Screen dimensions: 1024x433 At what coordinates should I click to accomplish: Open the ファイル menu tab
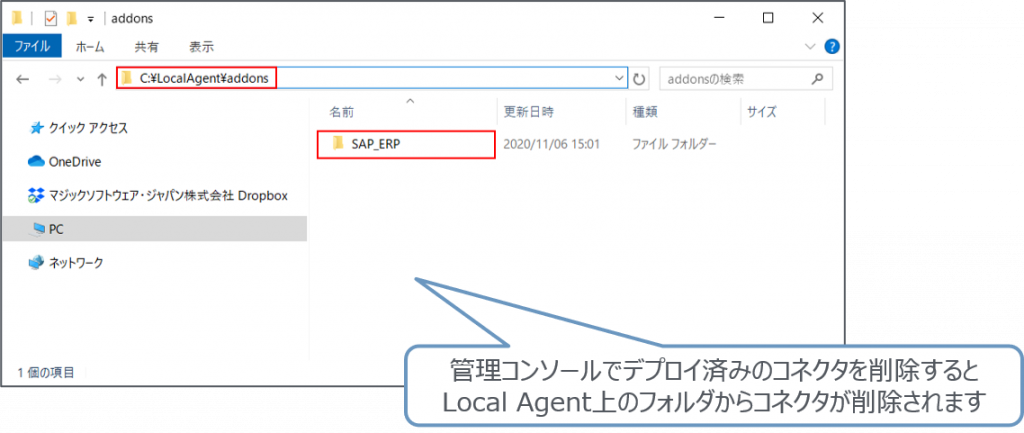[x=33, y=47]
